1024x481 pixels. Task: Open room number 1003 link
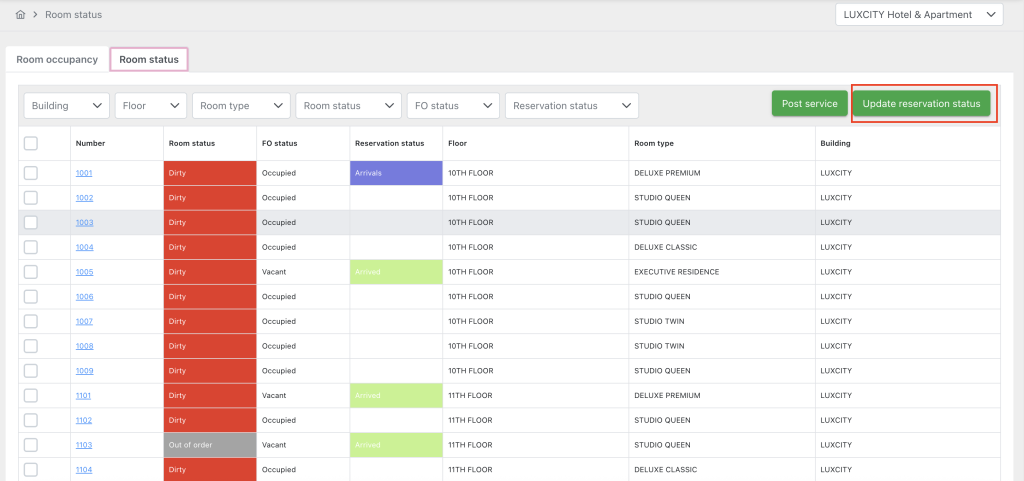pyautogui.click(x=84, y=223)
